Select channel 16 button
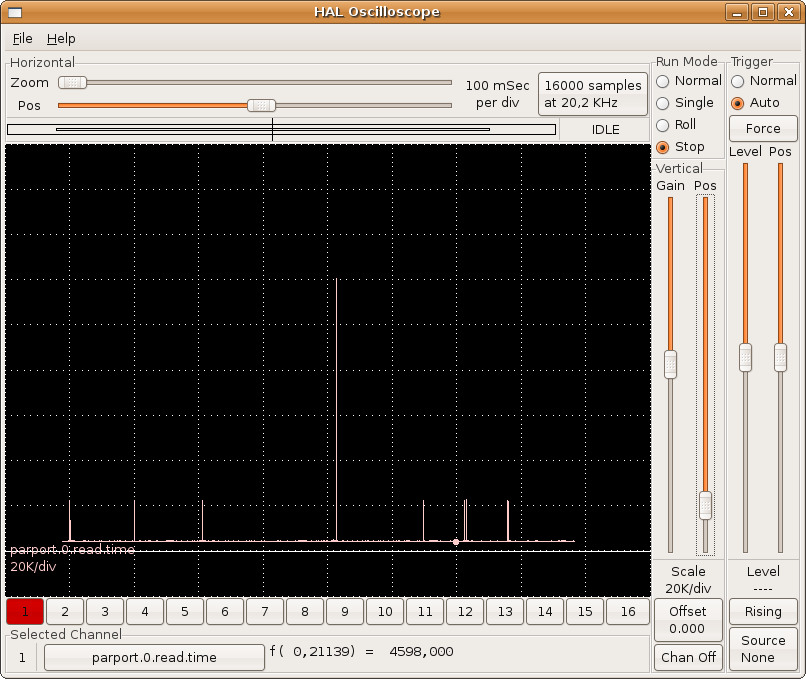 pos(628,612)
